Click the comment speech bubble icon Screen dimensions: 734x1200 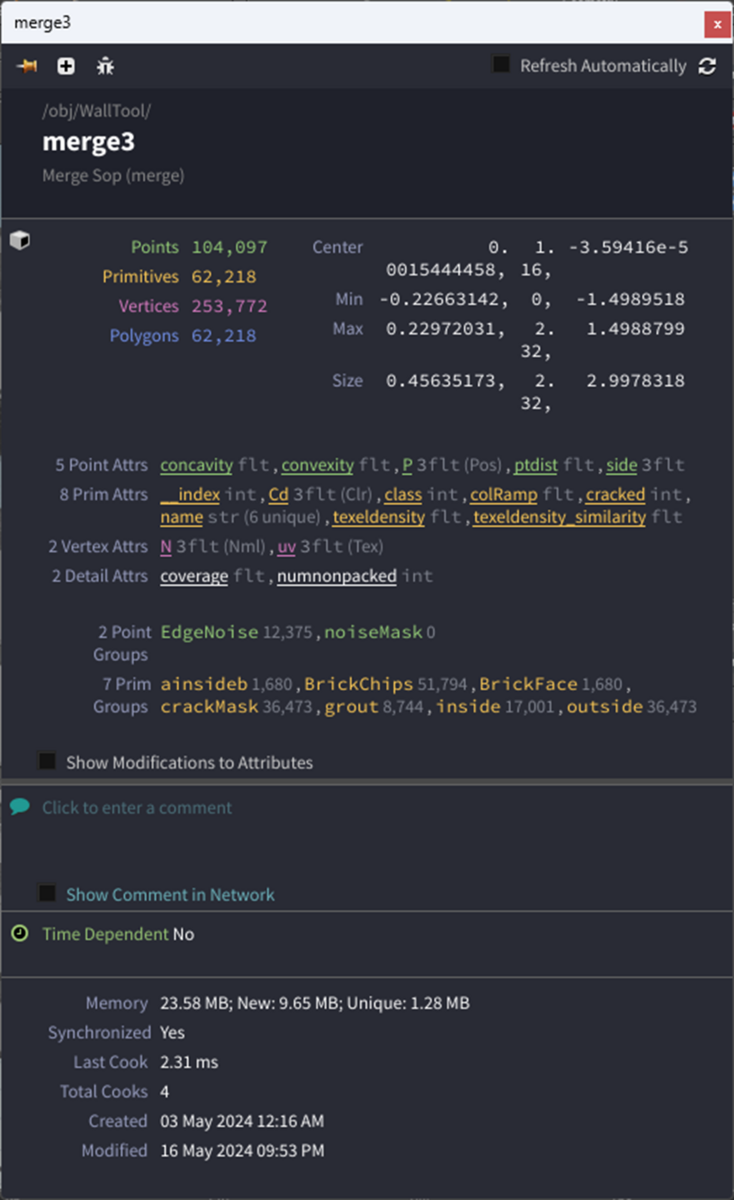point(19,807)
